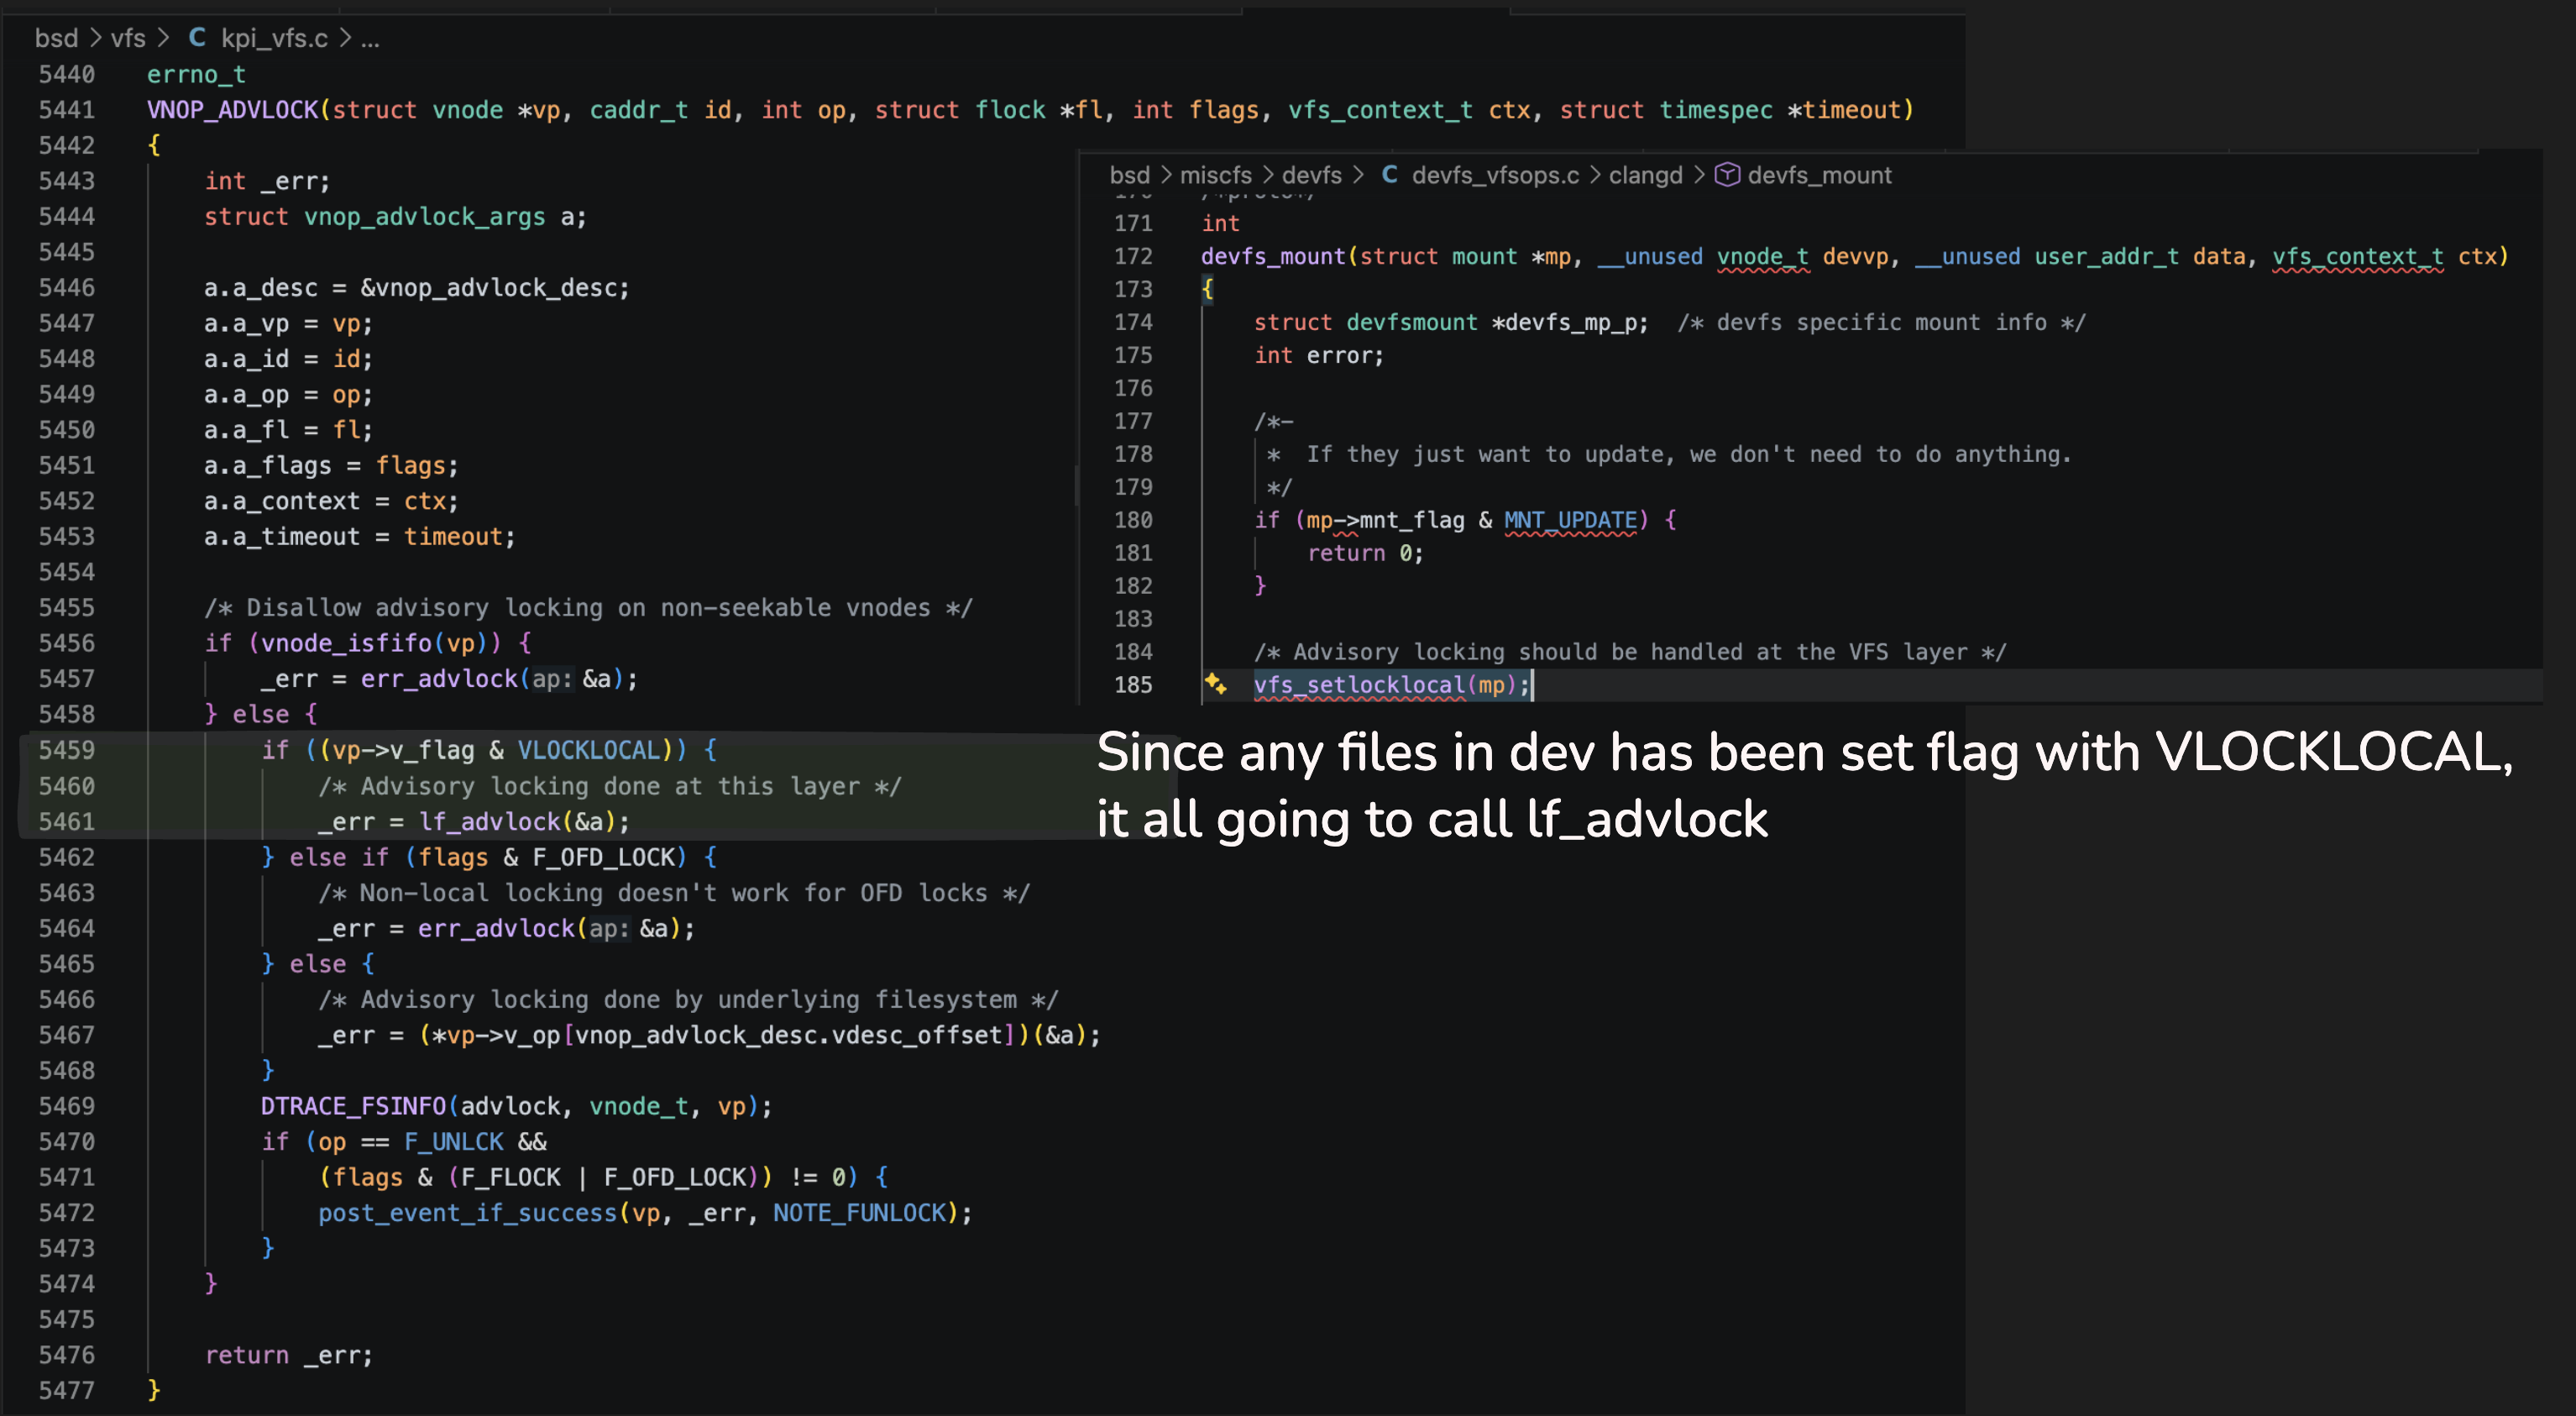Click the vdesc_offset member on line 5467
This screenshot has width=2576, height=1416.
click(x=917, y=1035)
